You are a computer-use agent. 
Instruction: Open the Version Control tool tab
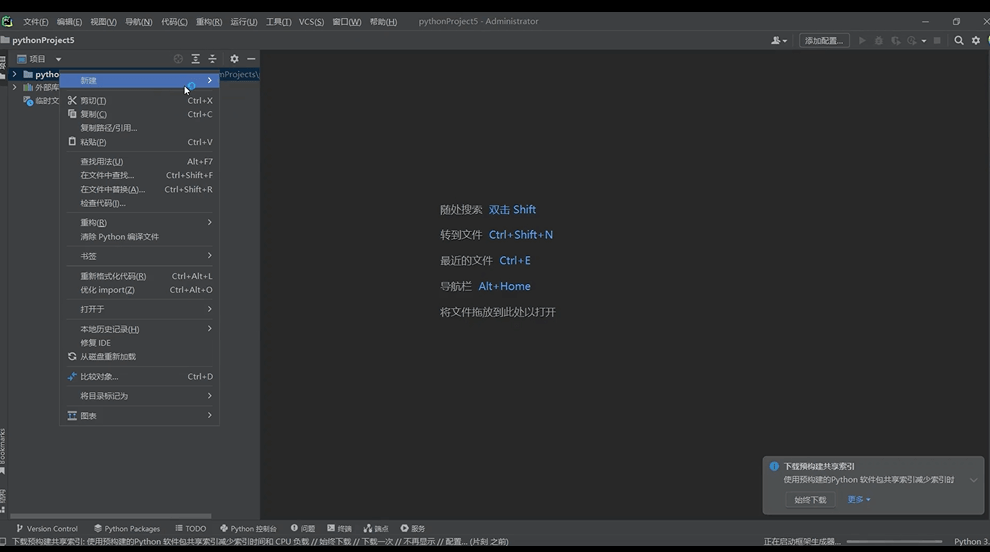[47, 528]
